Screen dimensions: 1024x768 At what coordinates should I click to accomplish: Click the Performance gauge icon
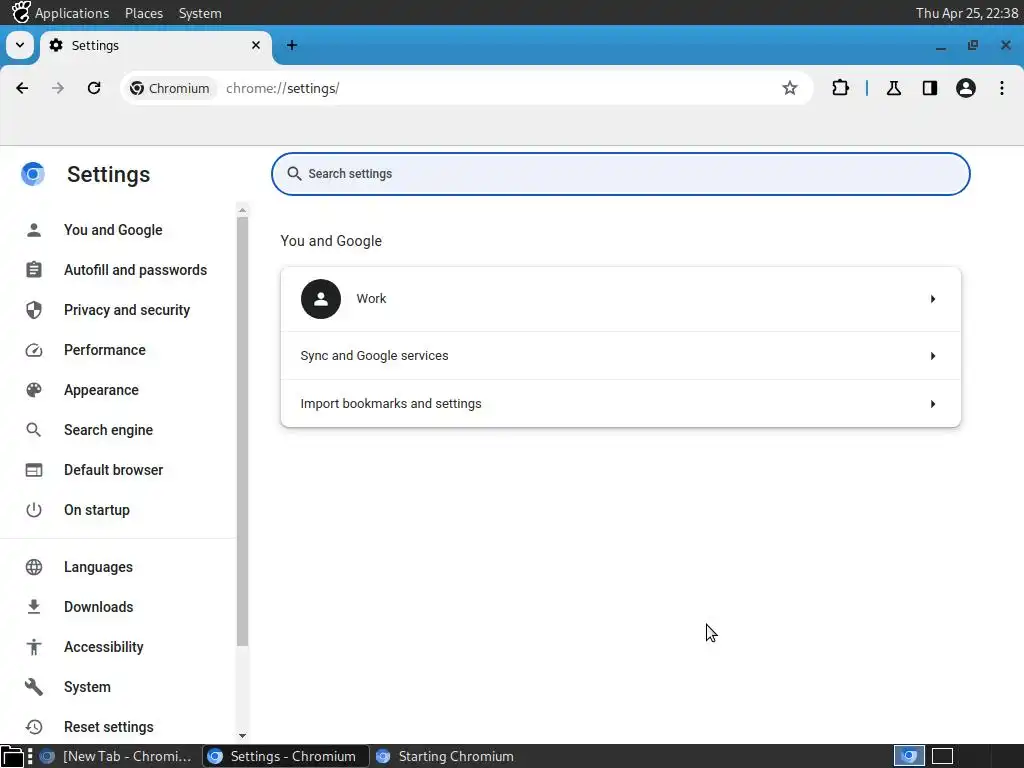pos(34,350)
